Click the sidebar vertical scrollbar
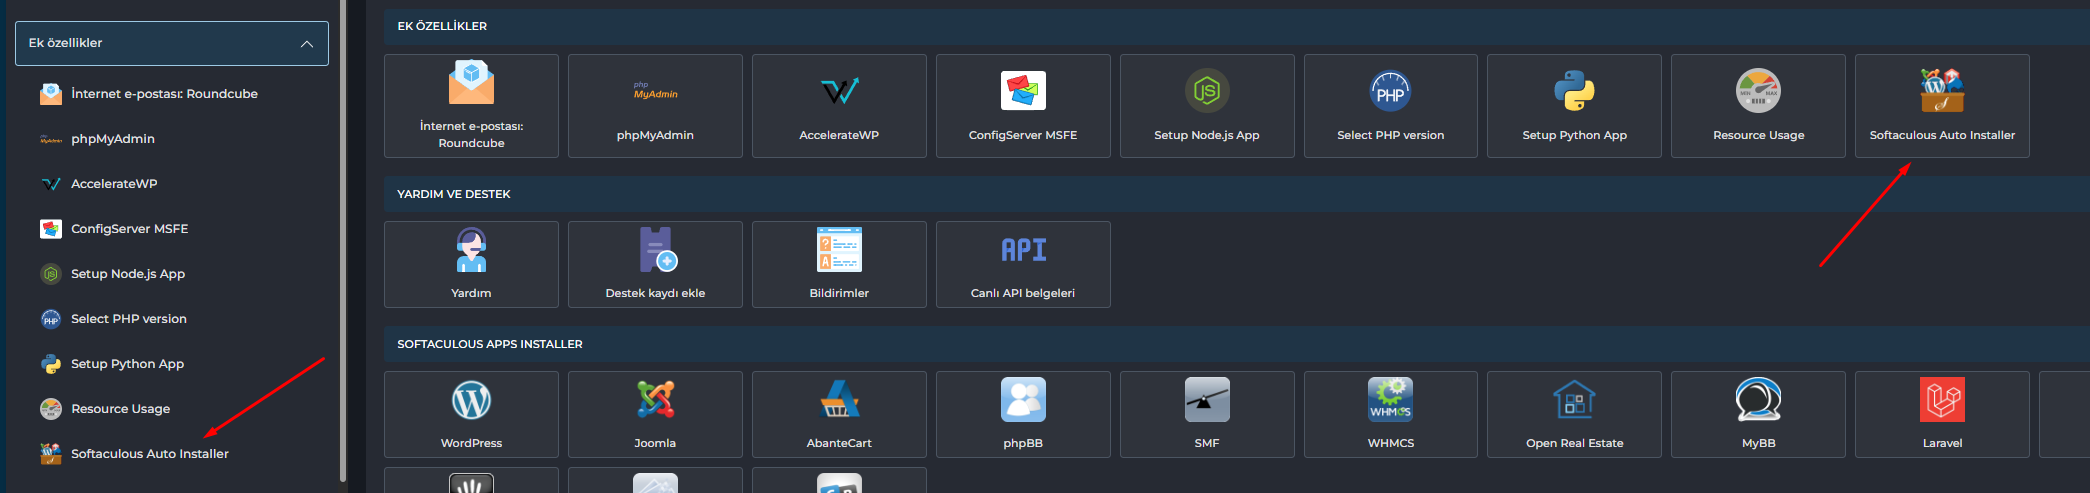Screen dimensions: 2090x493 [343, 240]
